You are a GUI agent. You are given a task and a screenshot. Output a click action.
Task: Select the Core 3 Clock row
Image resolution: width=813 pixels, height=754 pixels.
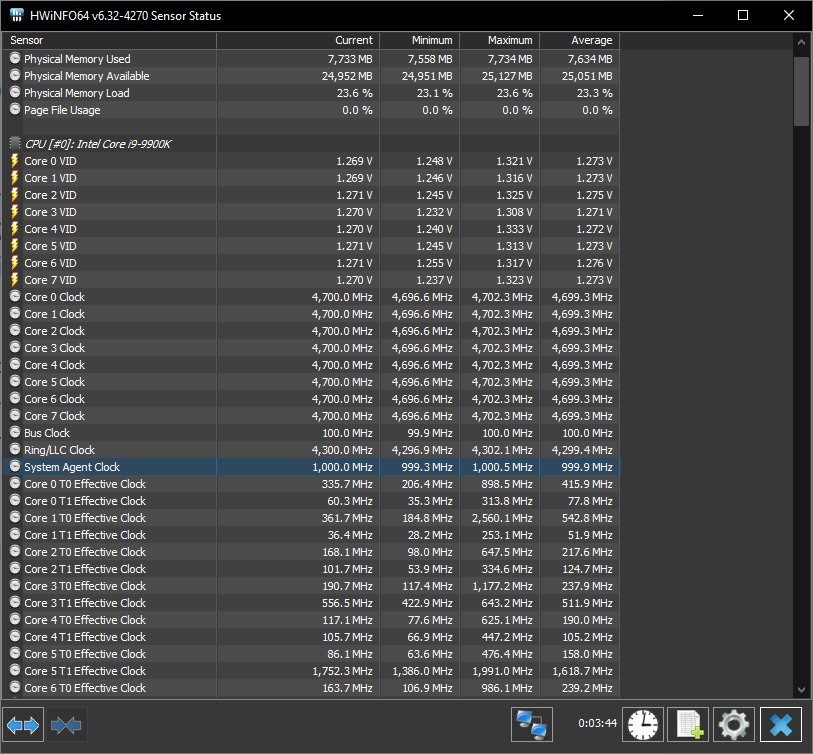[311, 348]
